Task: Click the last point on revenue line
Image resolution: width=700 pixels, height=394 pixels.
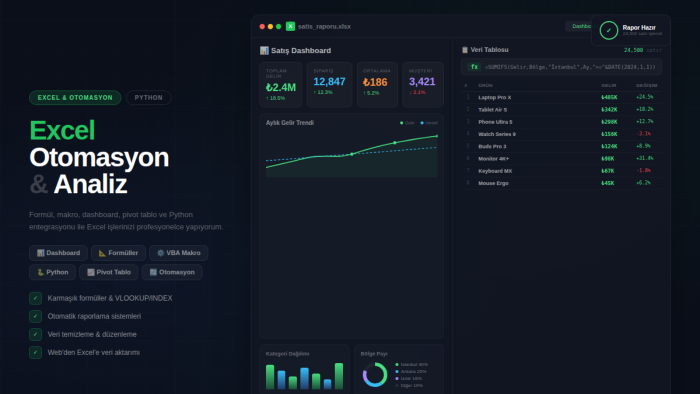Action: coord(437,136)
